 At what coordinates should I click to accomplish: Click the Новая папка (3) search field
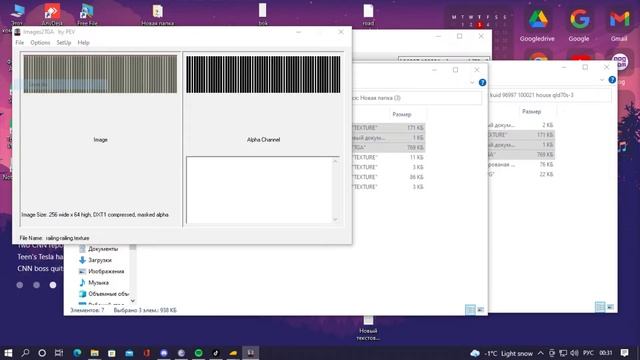click(x=416, y=98)
